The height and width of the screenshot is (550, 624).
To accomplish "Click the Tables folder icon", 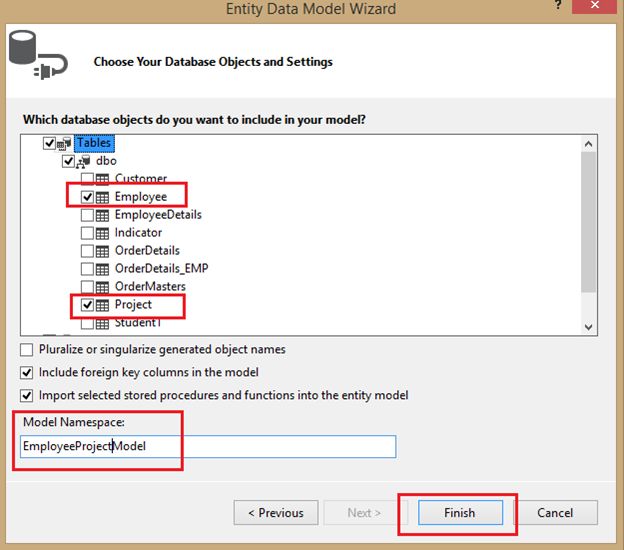I will pos(66,143).
